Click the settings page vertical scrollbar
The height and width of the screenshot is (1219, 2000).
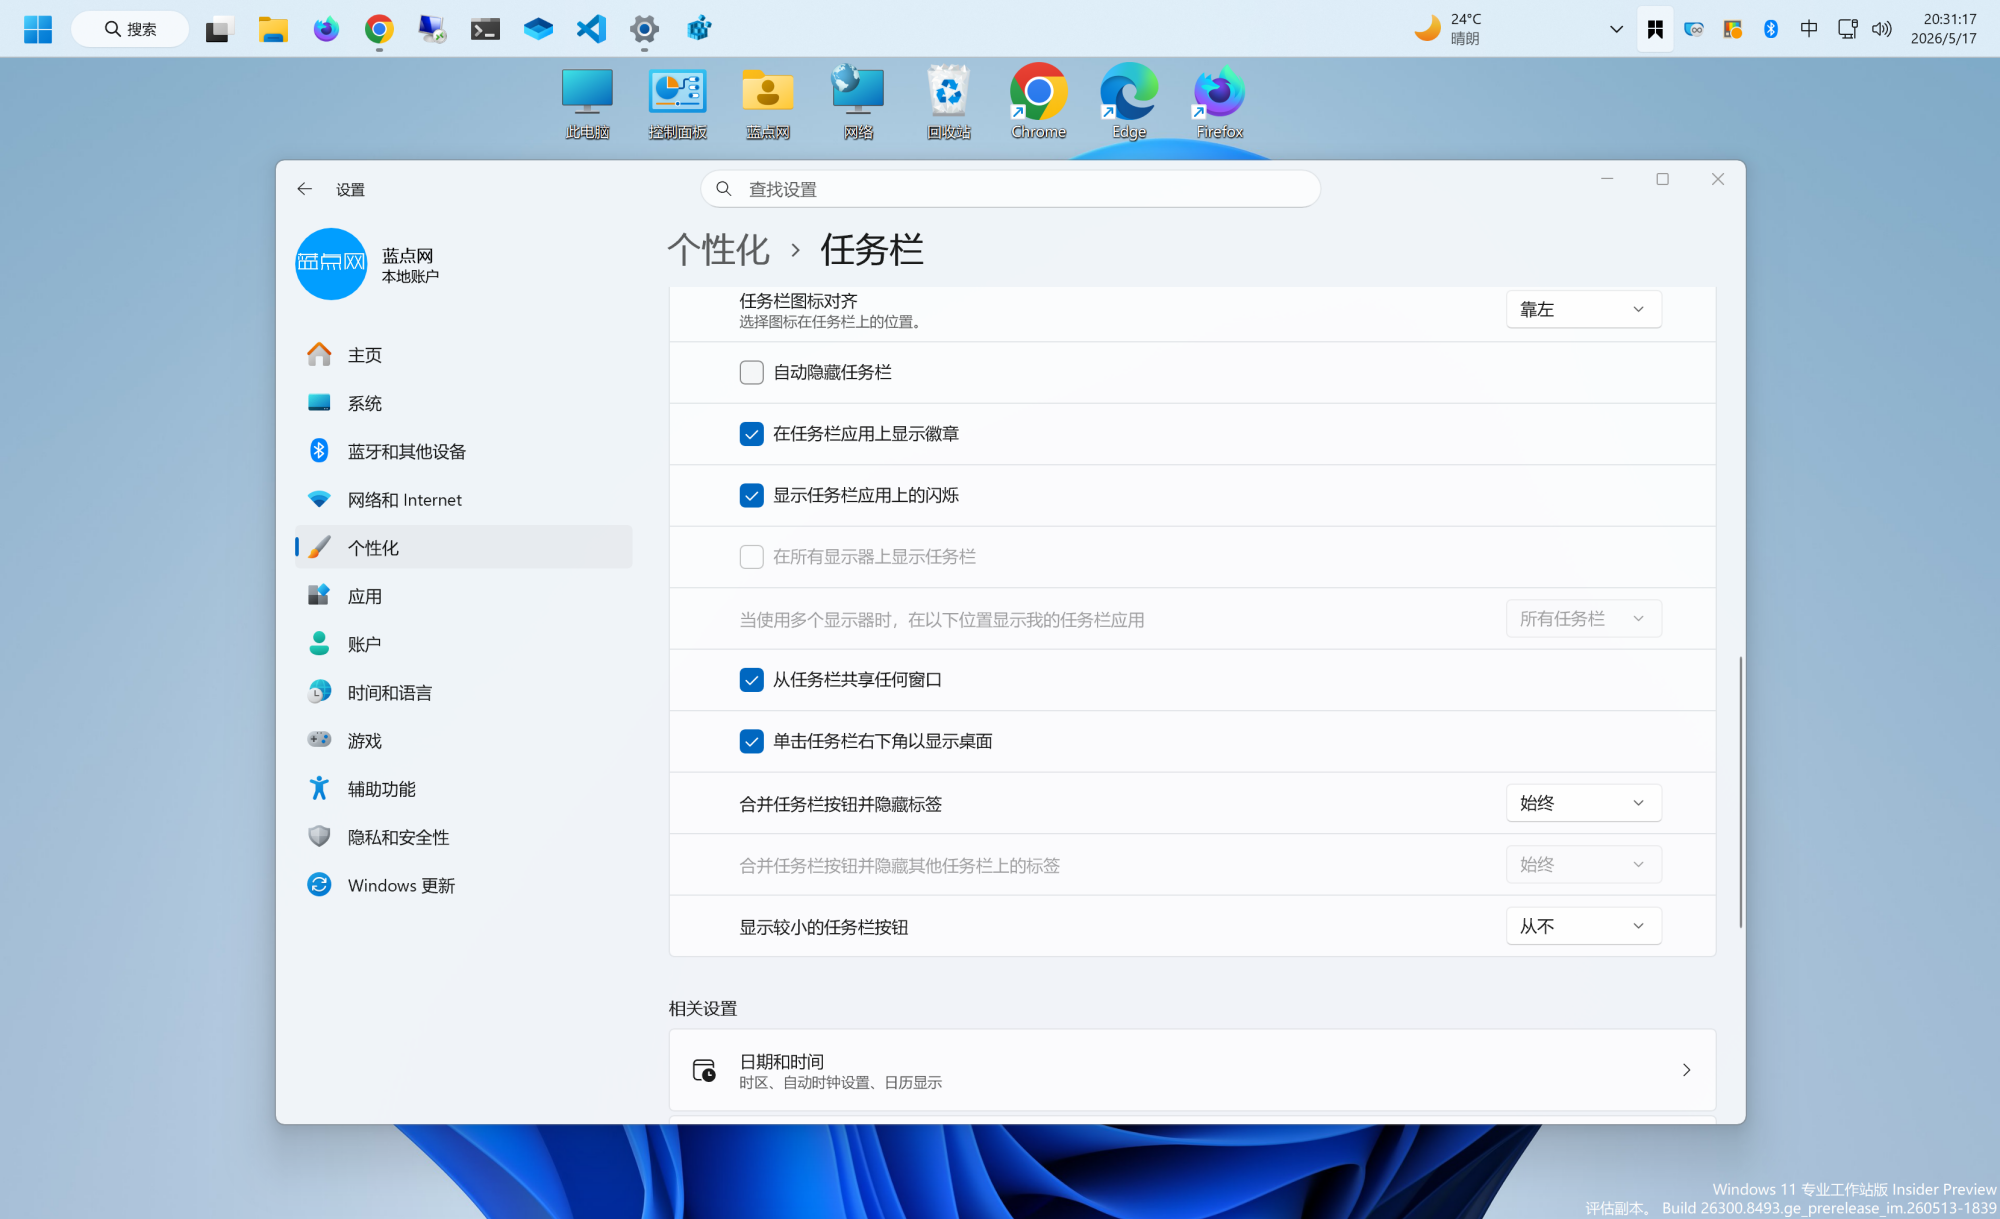[1740, 792]
